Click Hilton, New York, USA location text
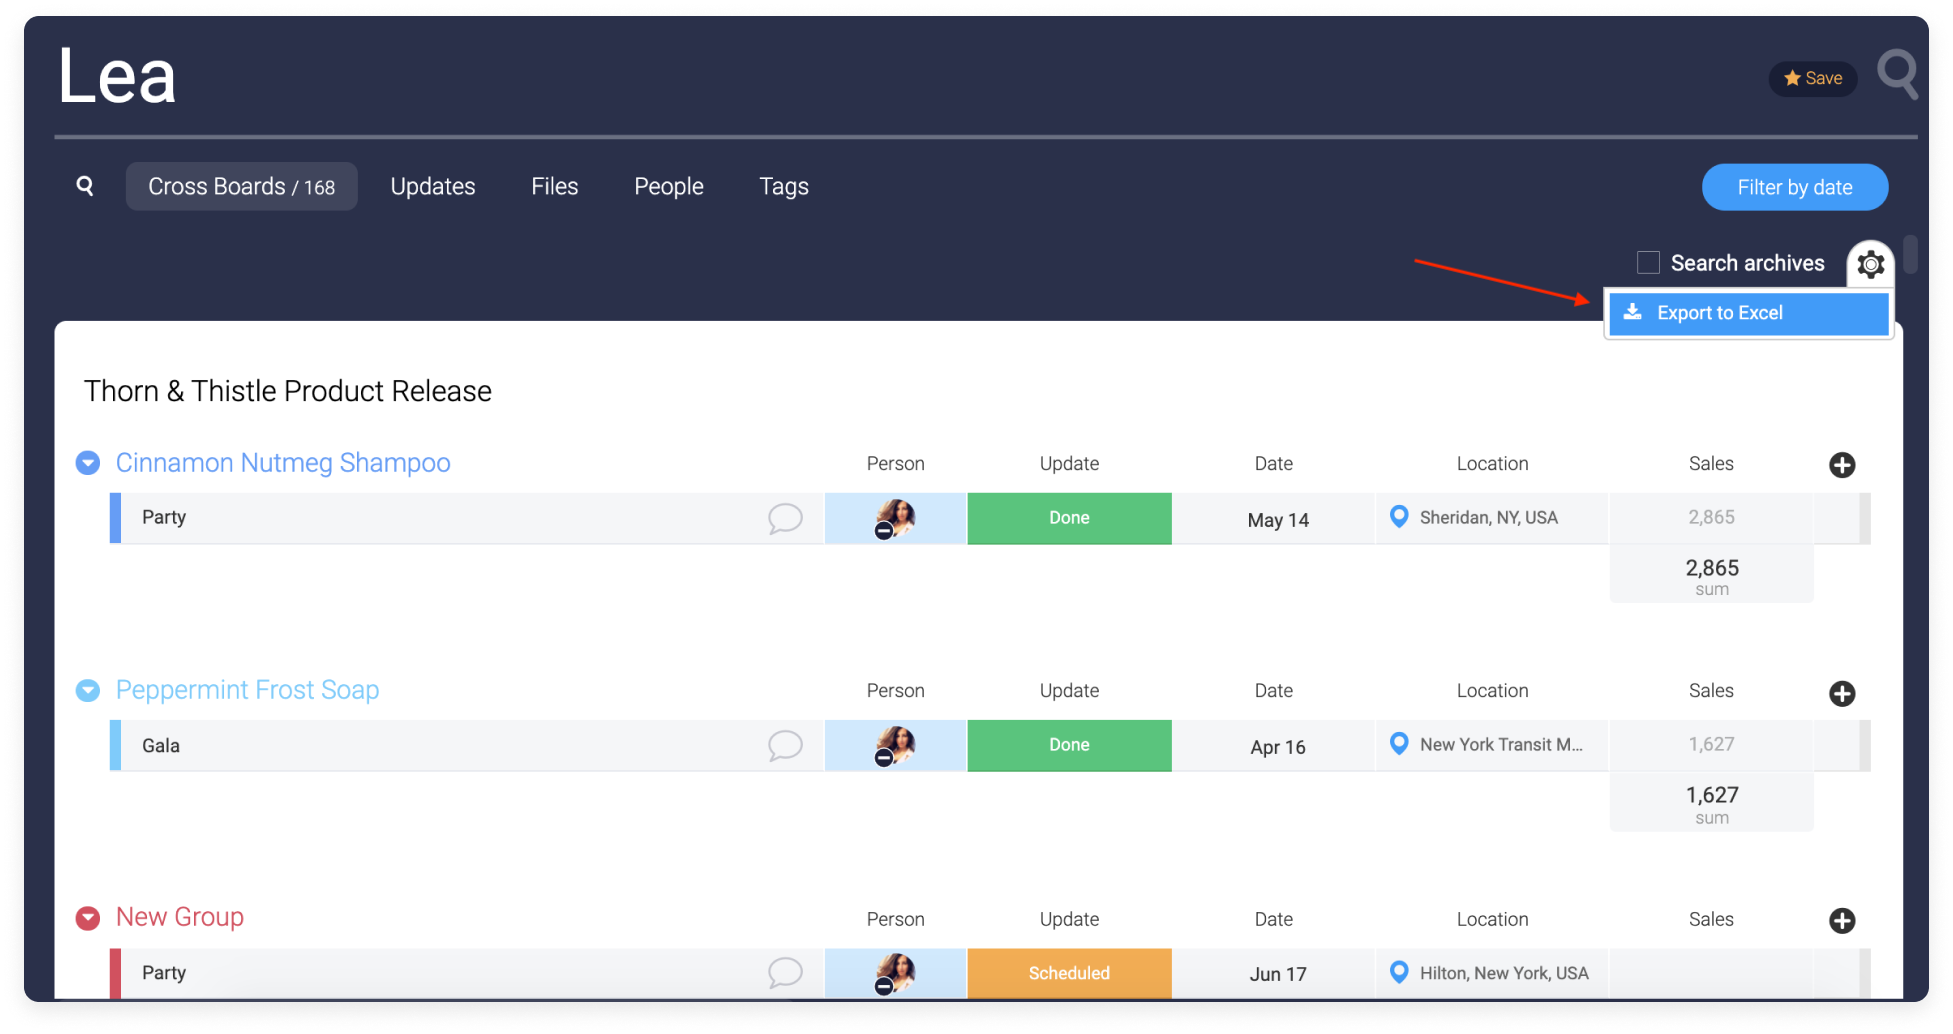 tap(1503, 973)
